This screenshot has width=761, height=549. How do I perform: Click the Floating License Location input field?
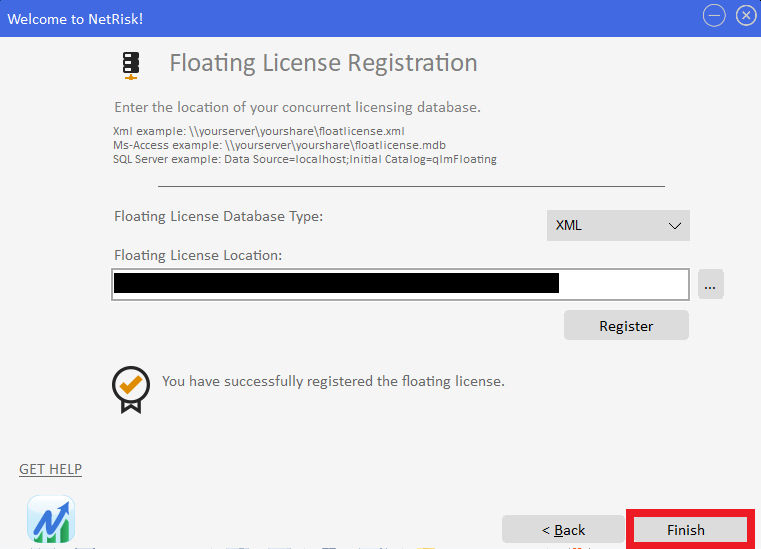400,284
